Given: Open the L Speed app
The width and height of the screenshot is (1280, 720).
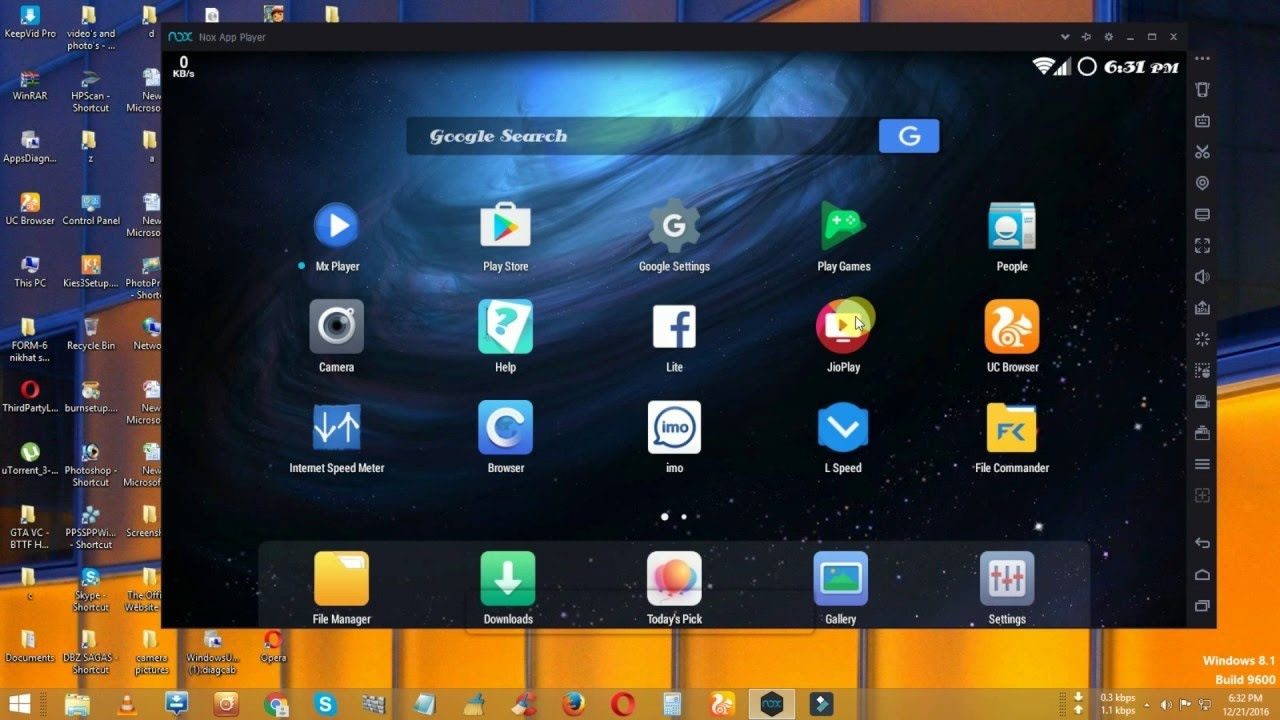Looking at the screenshot, I should click(x=843, y=427).
